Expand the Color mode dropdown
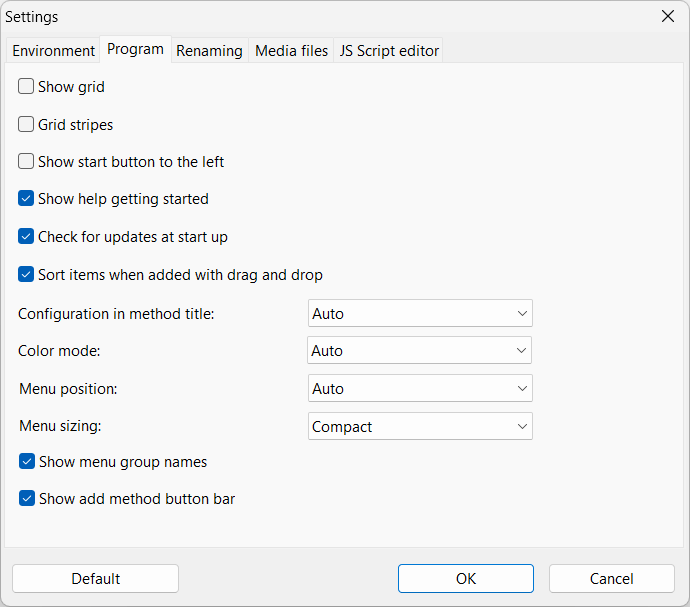The width and height of the screenshot is (690, 607). pos(420,351)
